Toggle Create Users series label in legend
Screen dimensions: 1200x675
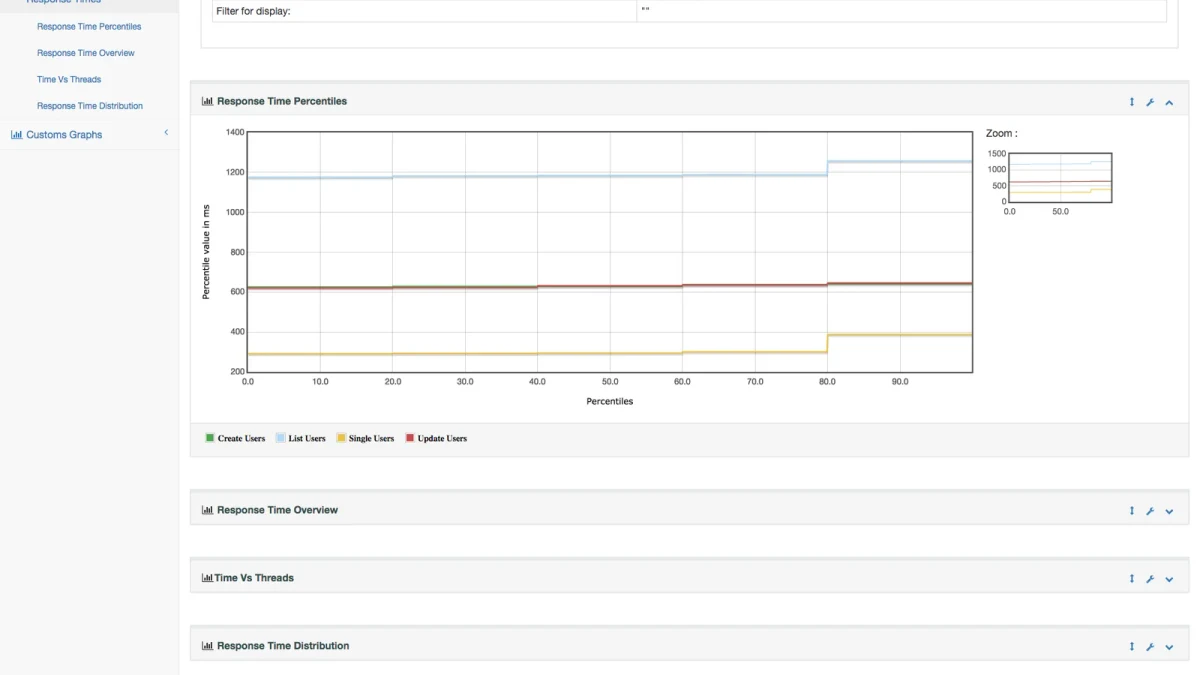click(241, 438)
